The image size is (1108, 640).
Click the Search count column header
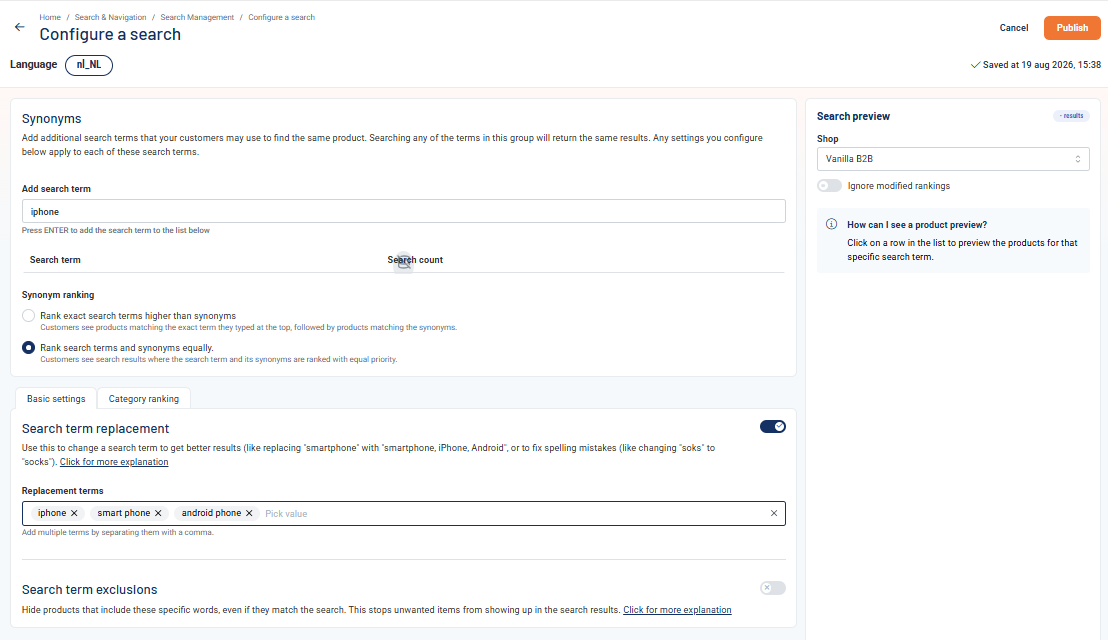[x=415, y=260]
